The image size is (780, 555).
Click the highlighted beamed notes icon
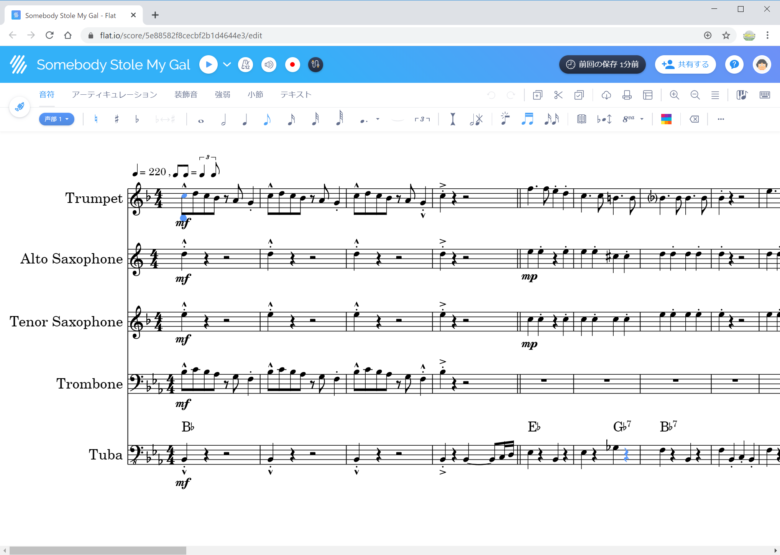tap(527, 119)
